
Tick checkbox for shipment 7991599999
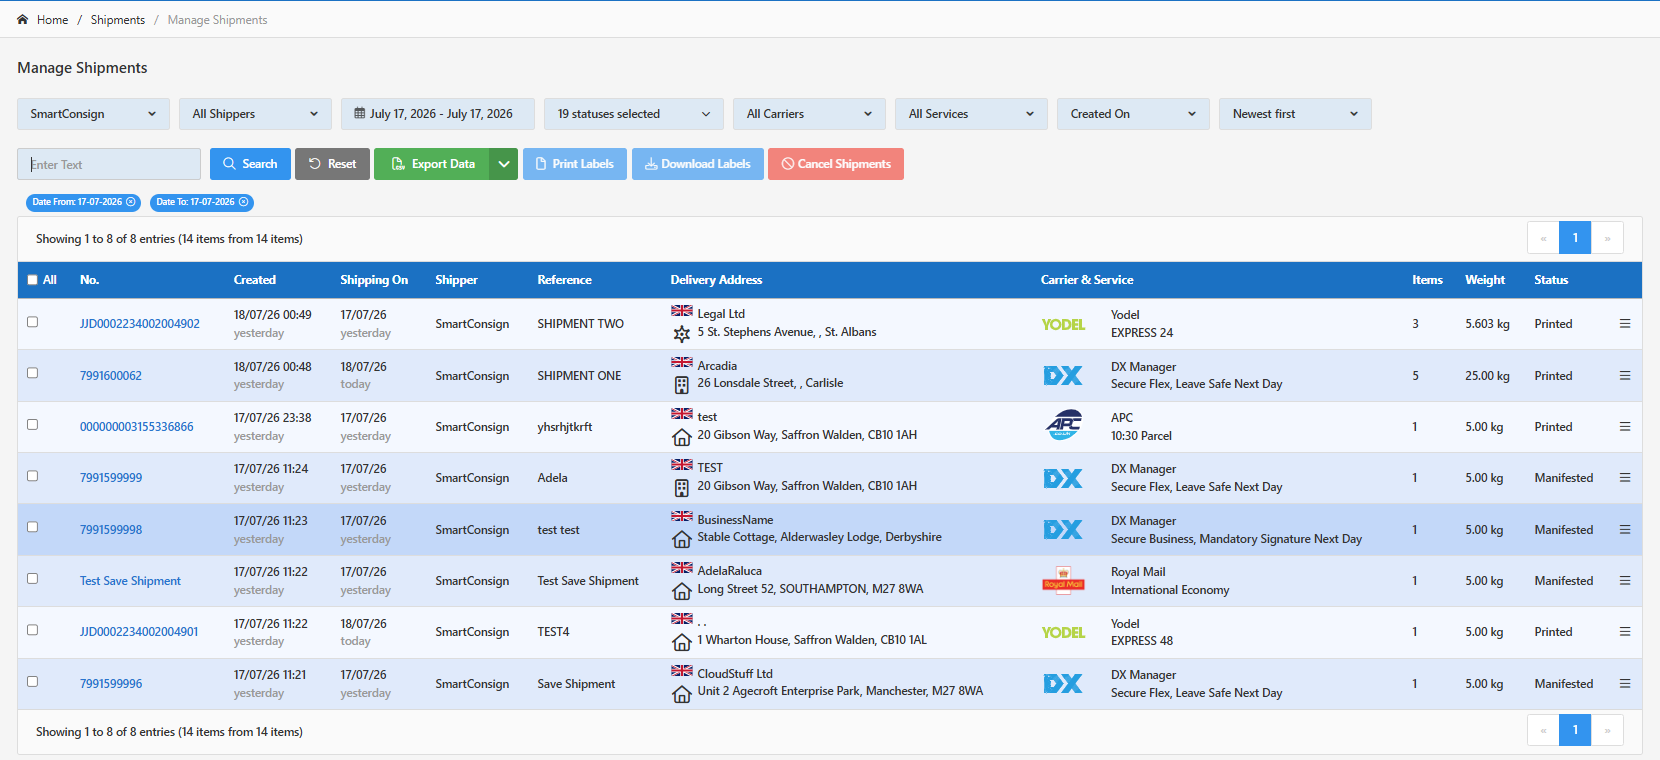coord(33,476)
